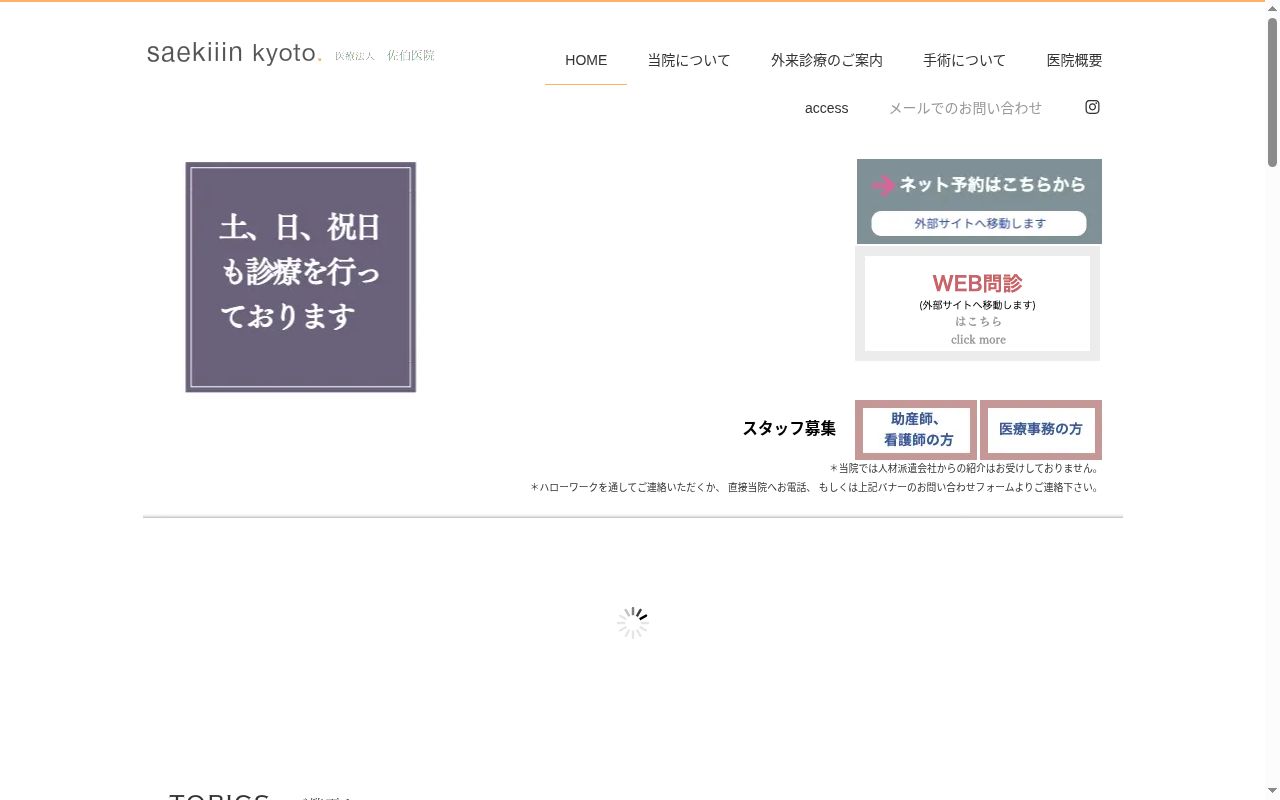Open the 手術について menu item

click(x=965, y=60)
